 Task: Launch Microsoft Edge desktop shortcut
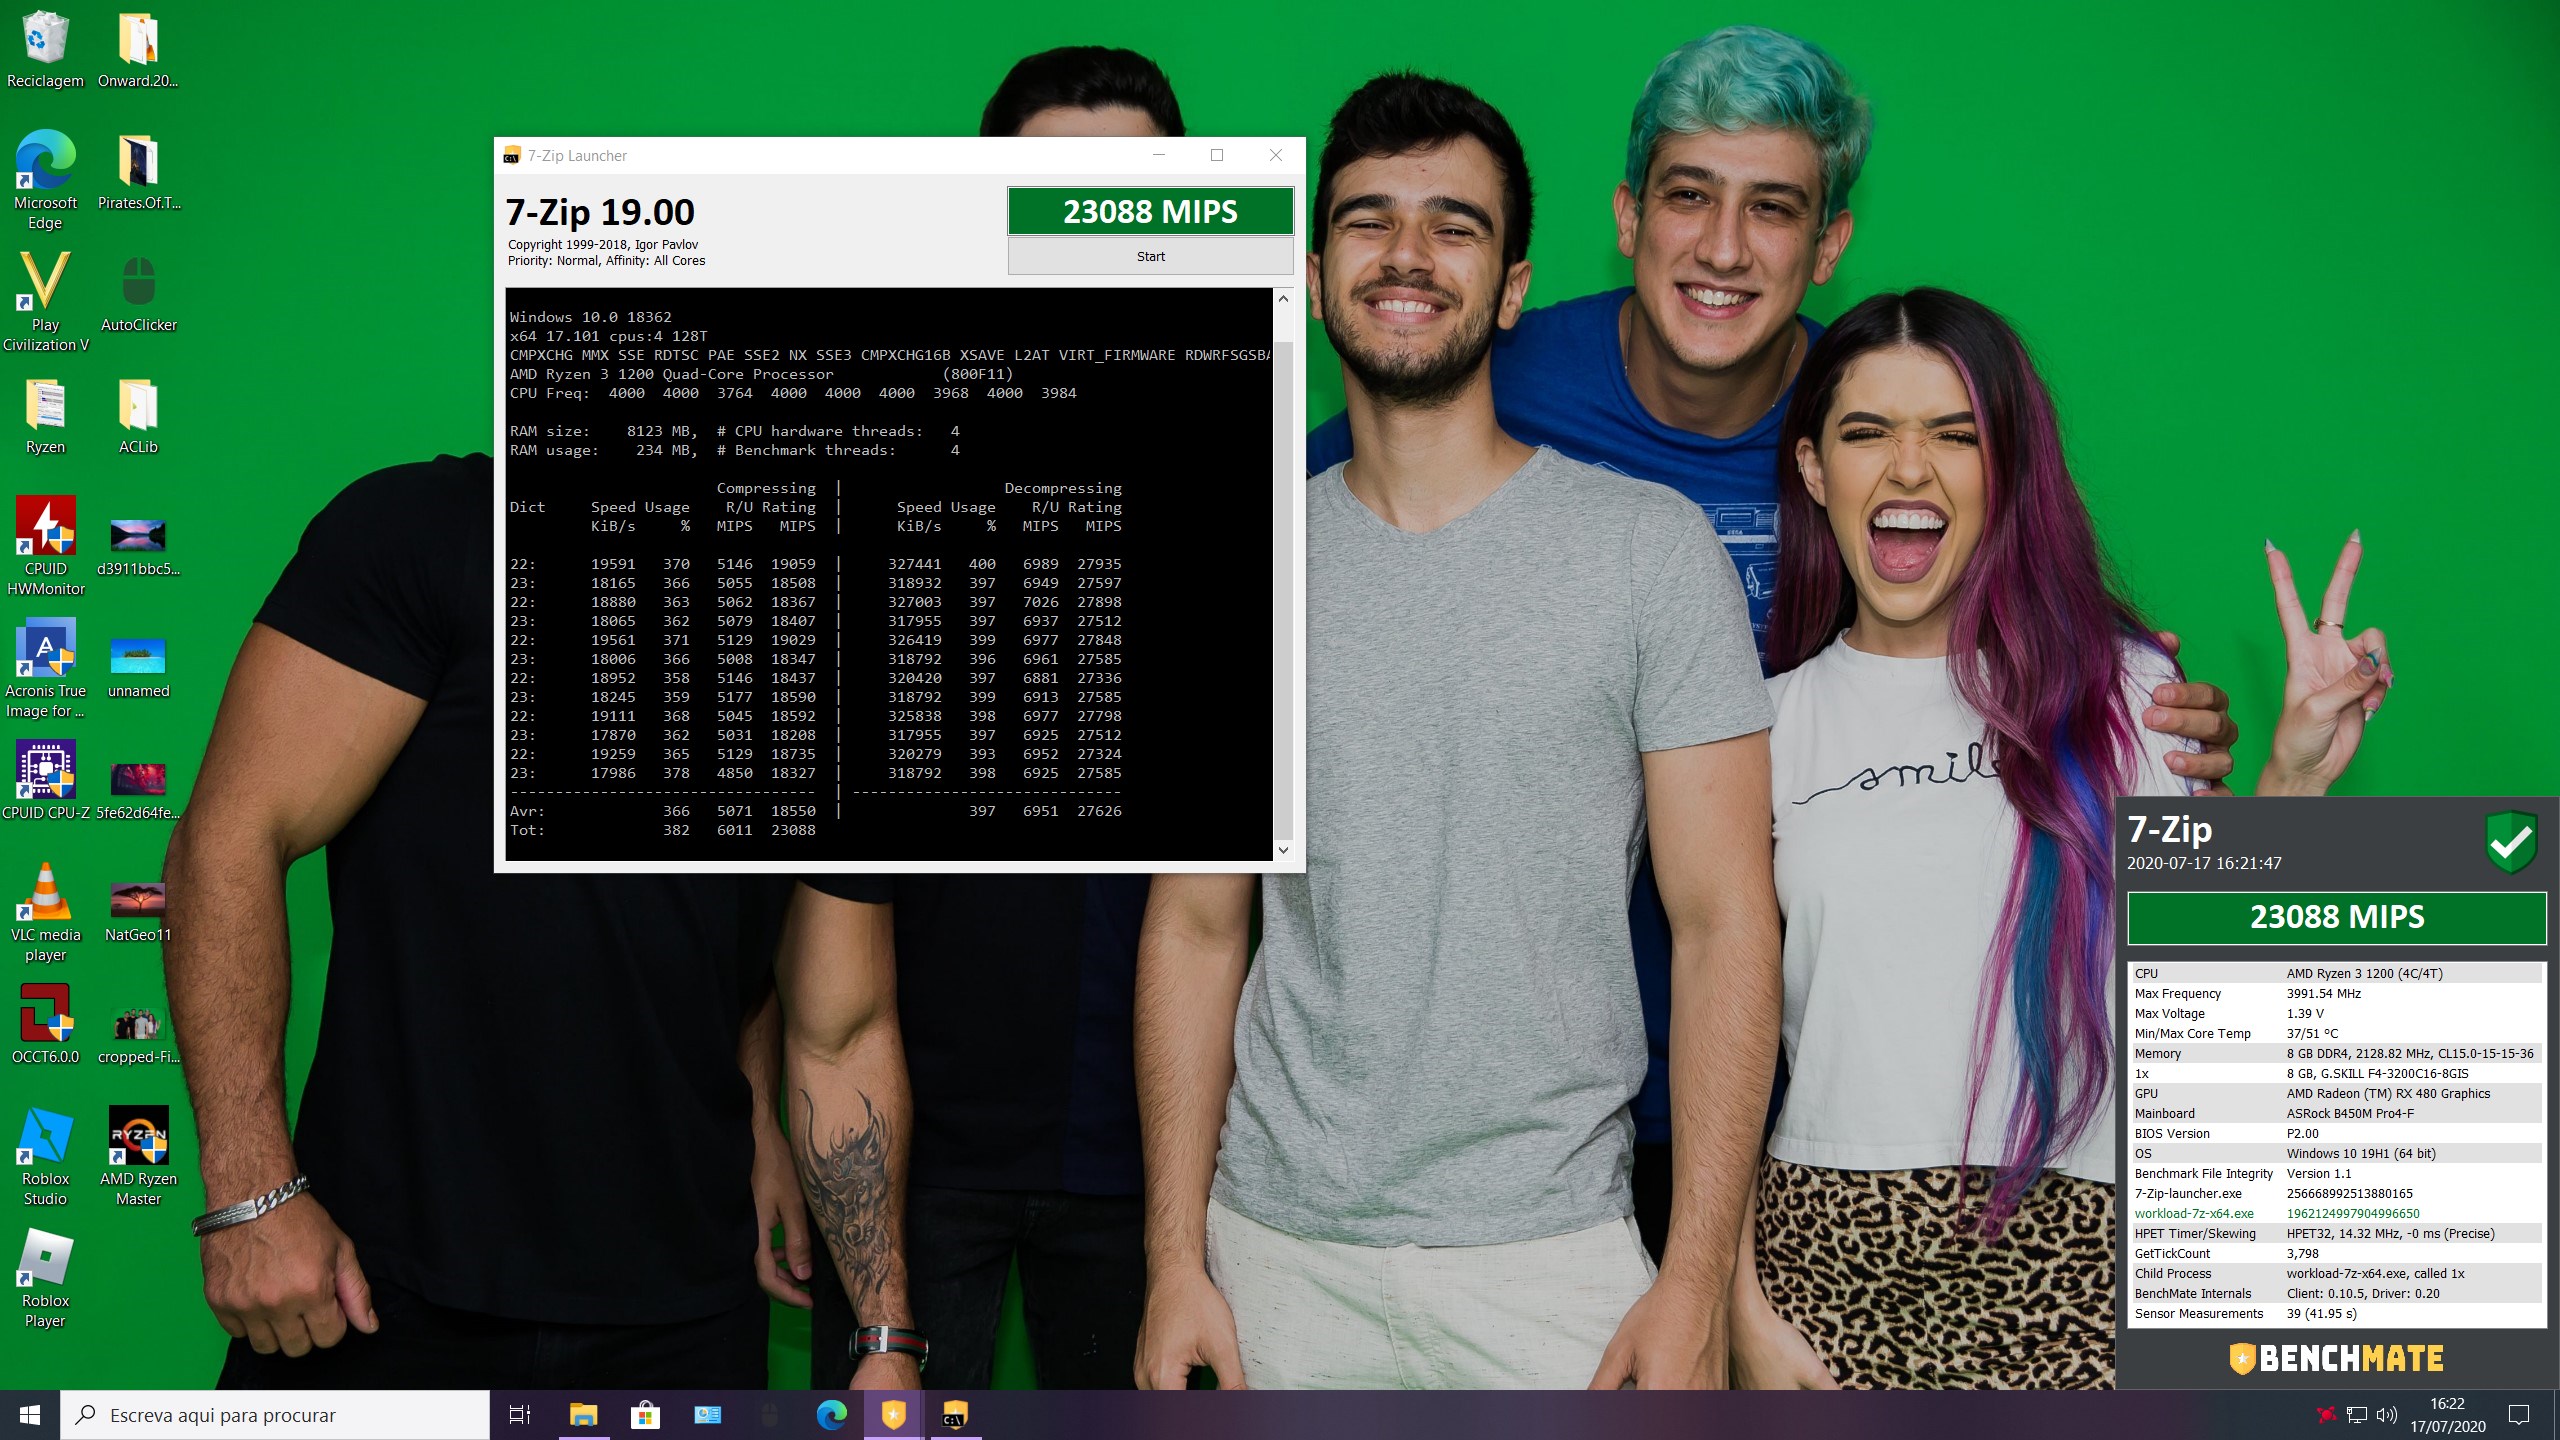(x=45, y=181)
